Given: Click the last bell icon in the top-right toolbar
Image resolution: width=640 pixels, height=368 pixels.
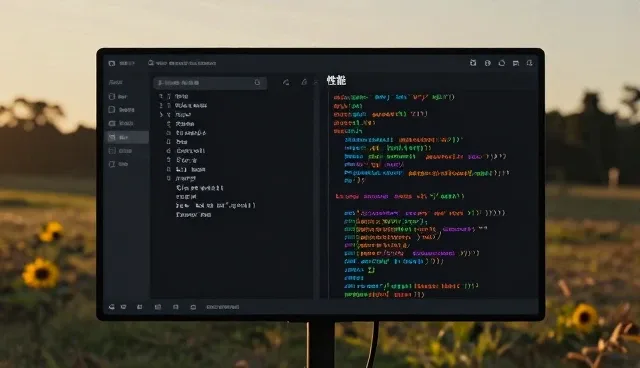Looking at the screenshot, I should (x=529, y=63).
